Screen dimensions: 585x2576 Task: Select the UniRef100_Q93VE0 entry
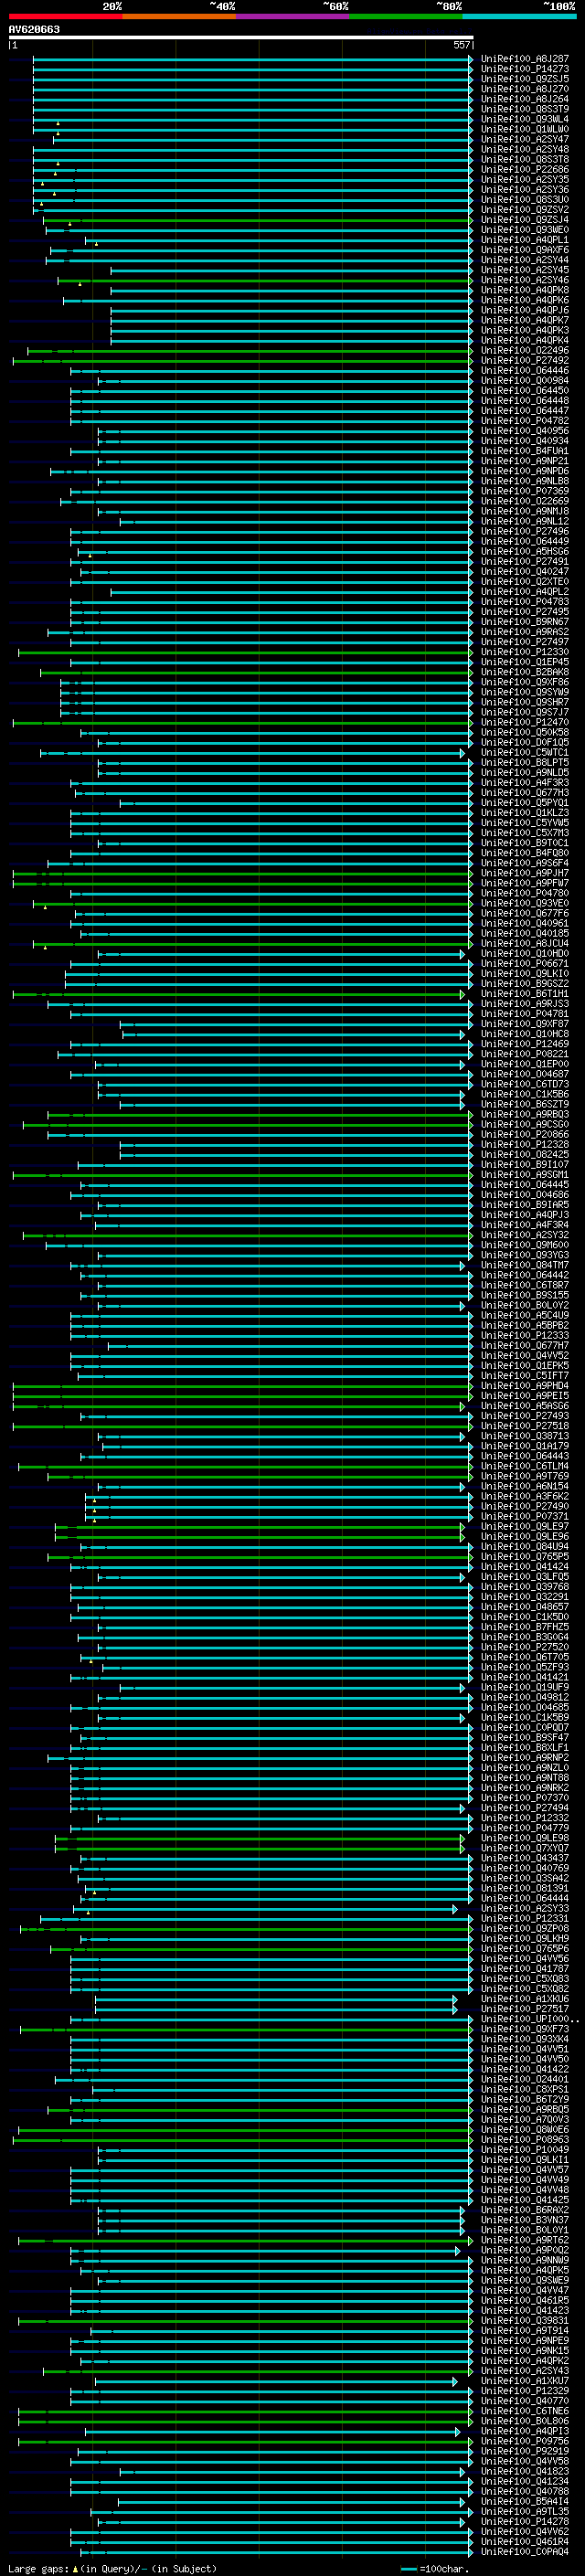pos(524,903)
